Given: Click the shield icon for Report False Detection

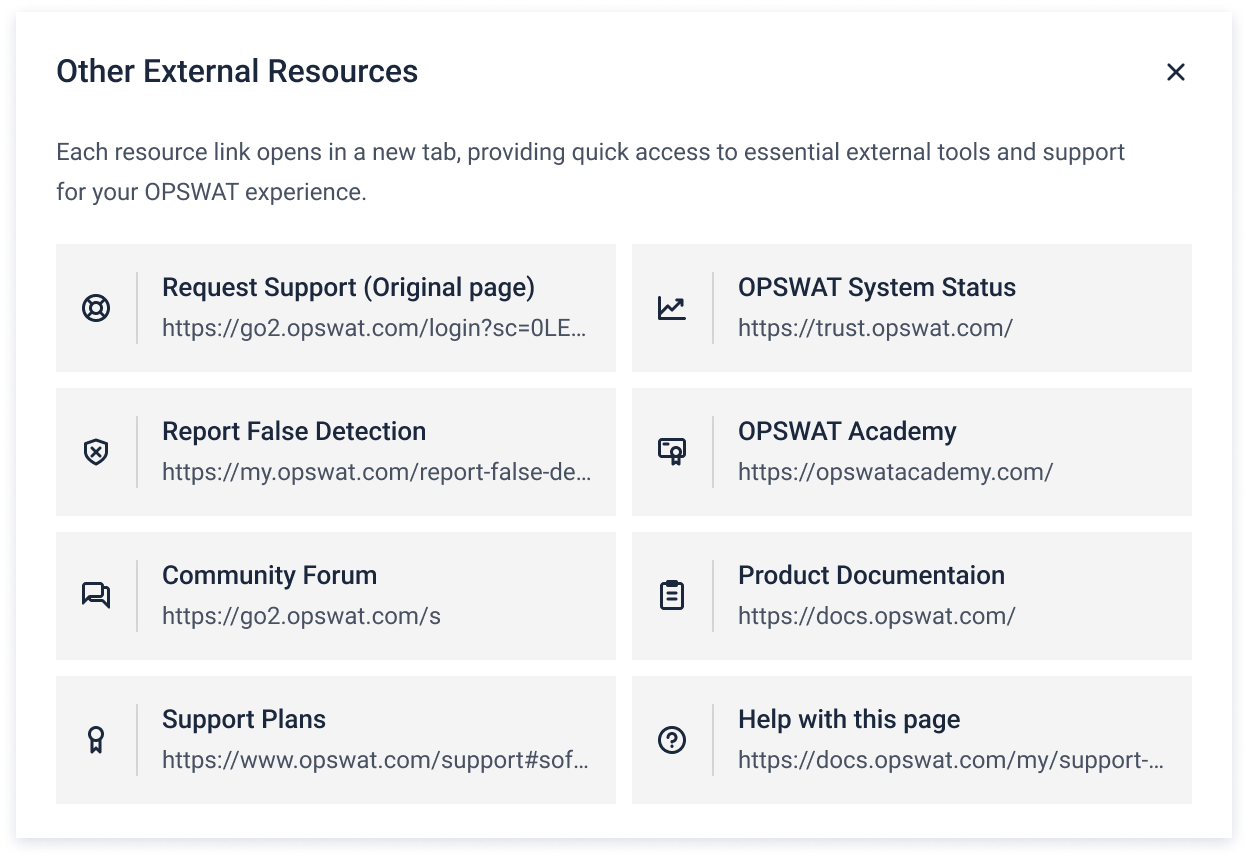Looking at the screenshot, I should pos(96,452).
